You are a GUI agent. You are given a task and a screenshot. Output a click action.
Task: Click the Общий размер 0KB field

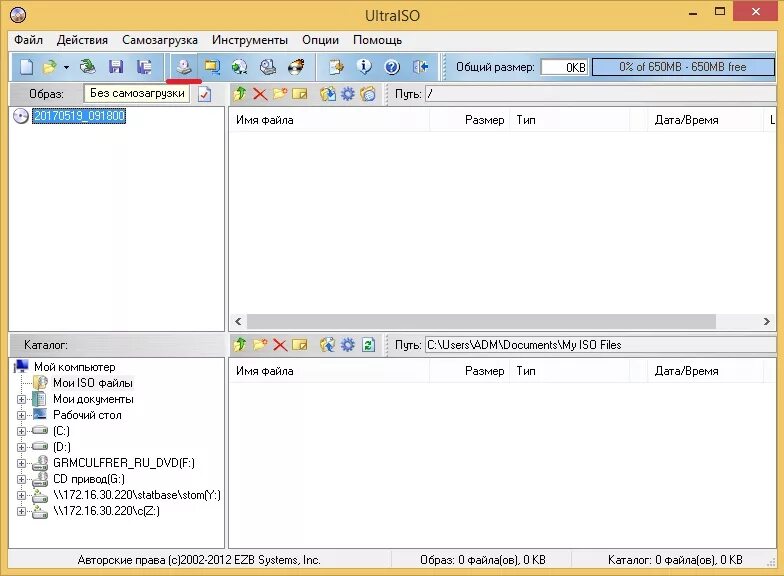(564, 67)
